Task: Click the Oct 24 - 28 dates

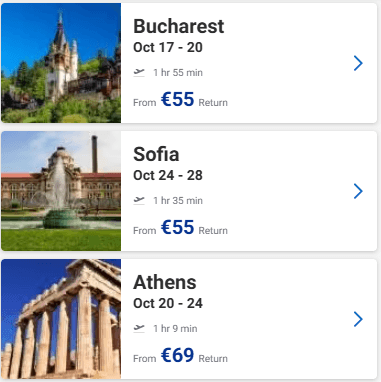Action: pyautogui.click(x=168, y=175)
